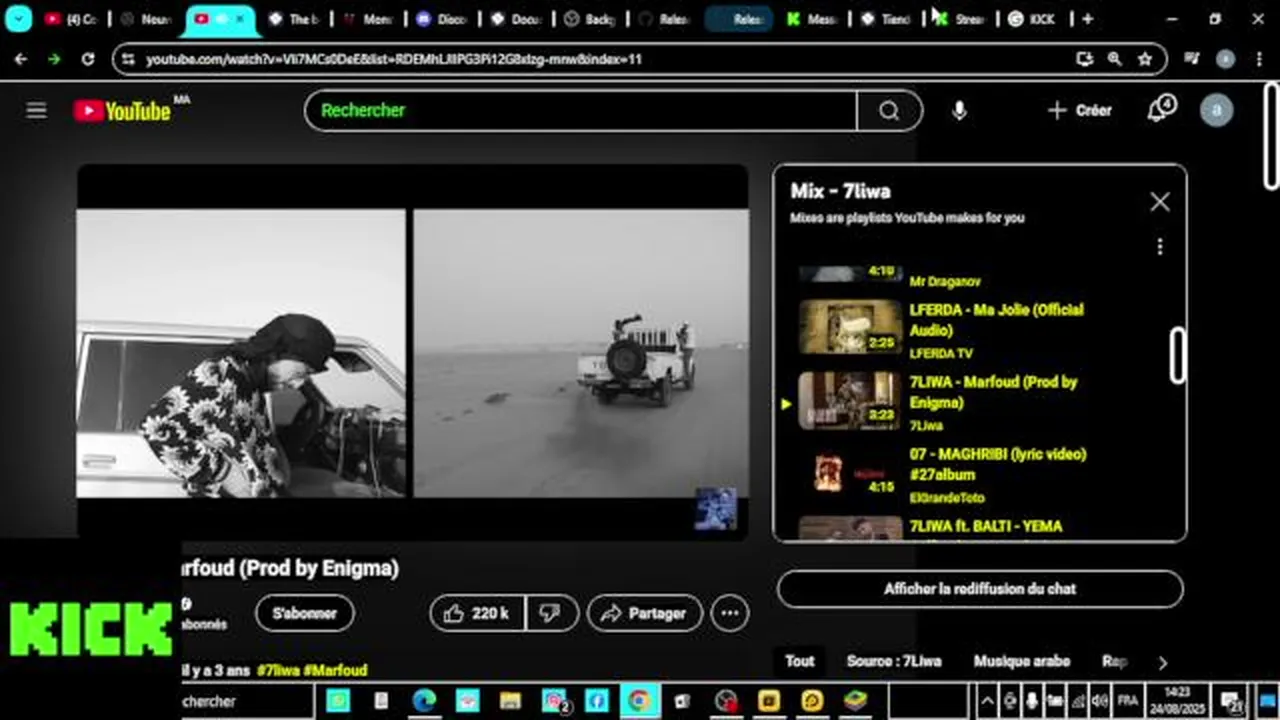Click the Partager share button

pyautogui.click(x=645, y=613)
